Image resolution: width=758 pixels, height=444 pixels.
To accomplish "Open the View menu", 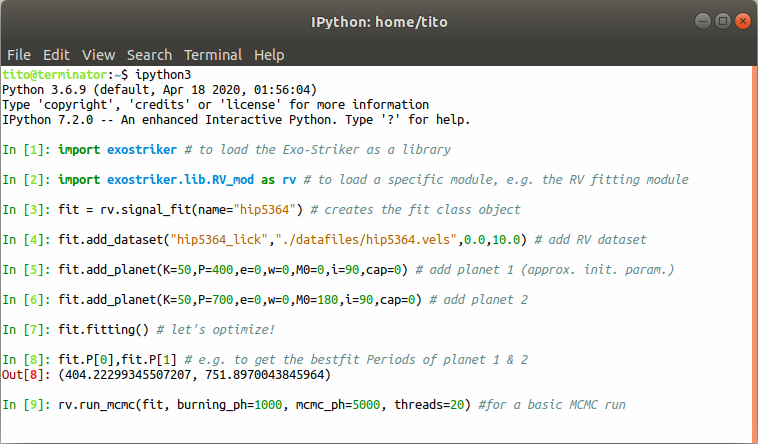I will [x=99, y=55].
